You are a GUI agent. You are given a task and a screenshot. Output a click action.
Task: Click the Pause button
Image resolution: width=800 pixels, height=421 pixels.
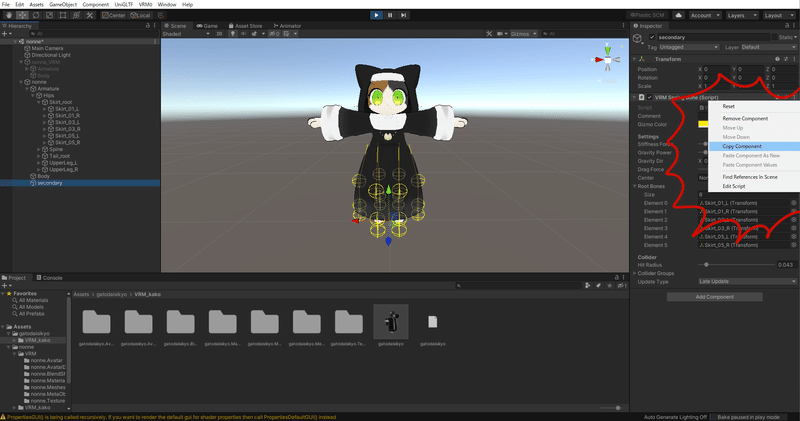[390, 15]
